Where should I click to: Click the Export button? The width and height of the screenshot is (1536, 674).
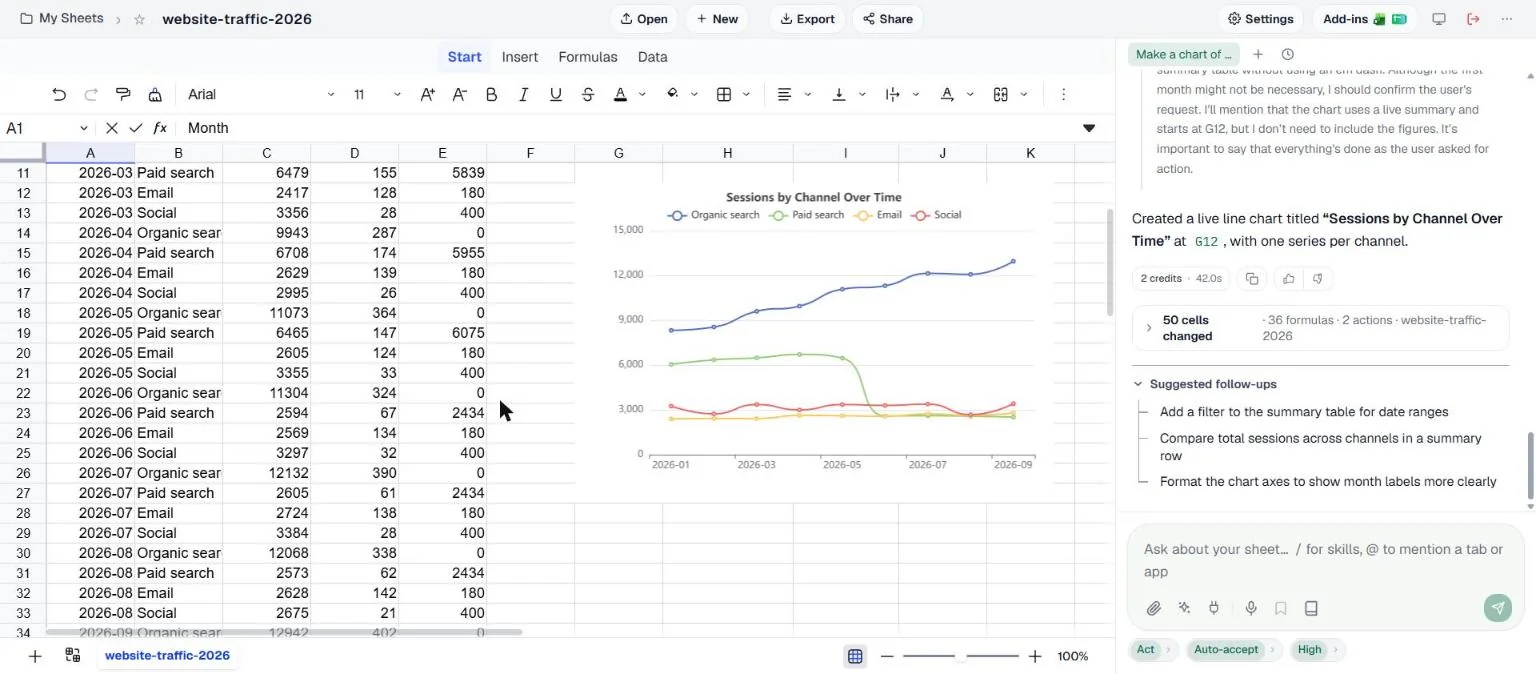(807, 19)
